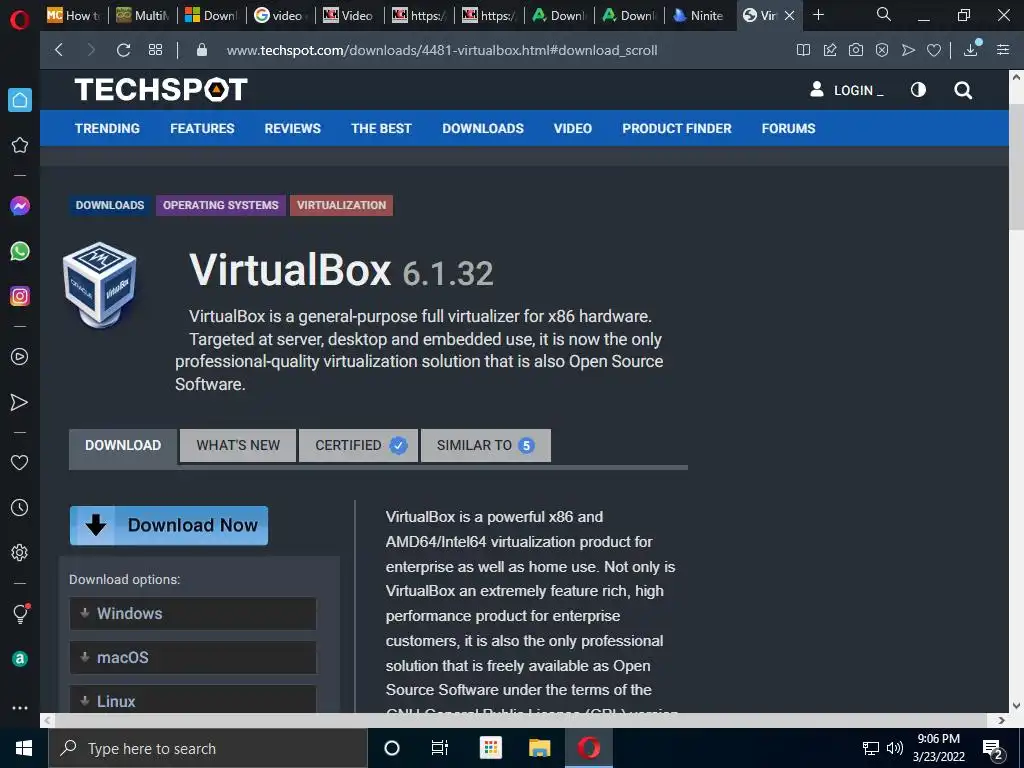Image resolution: width=1024 pixels, height=768 pixels.
Task: Click the address bar URL field
Action: (441, 50)
